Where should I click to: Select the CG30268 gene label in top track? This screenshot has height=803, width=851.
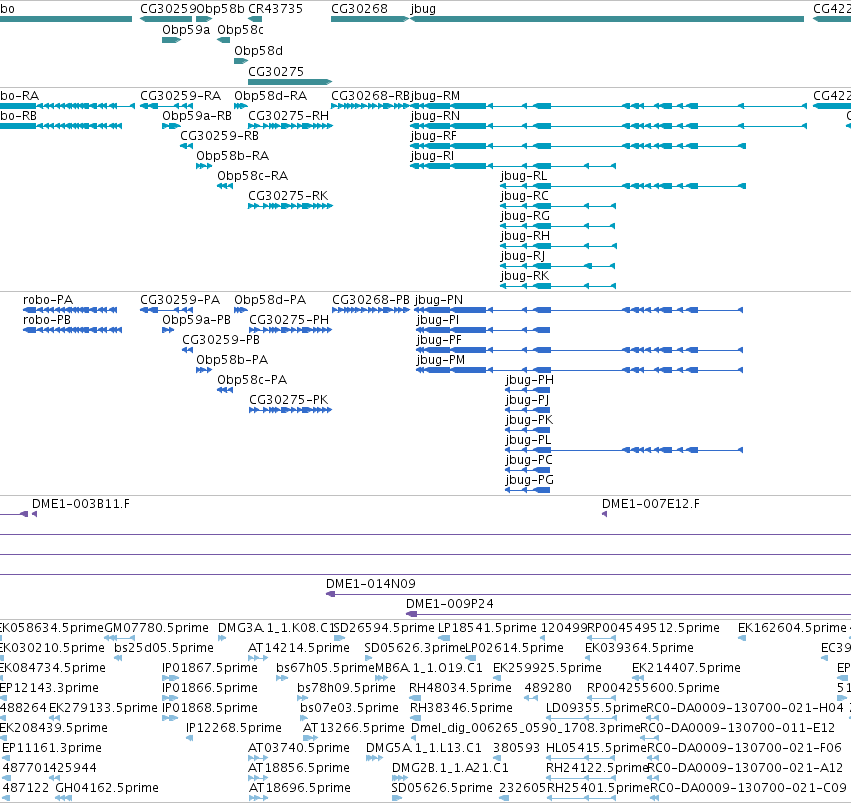coord(359,9)
